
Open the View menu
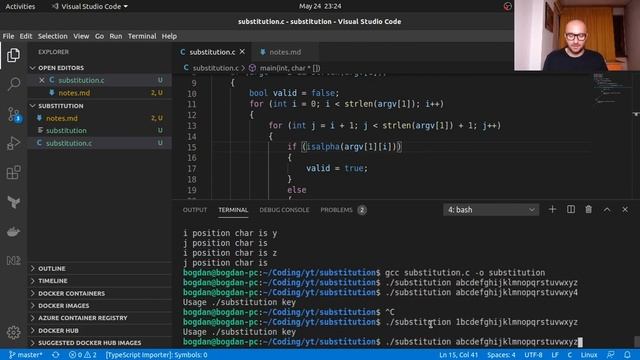coord(81,36)
